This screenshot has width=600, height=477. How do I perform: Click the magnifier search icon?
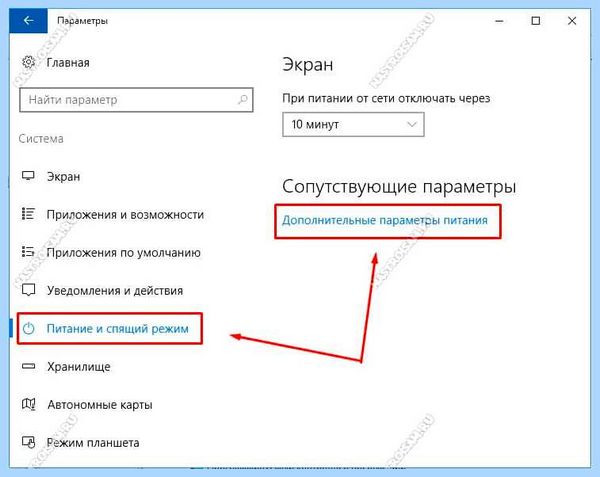[x=242, y=100]
